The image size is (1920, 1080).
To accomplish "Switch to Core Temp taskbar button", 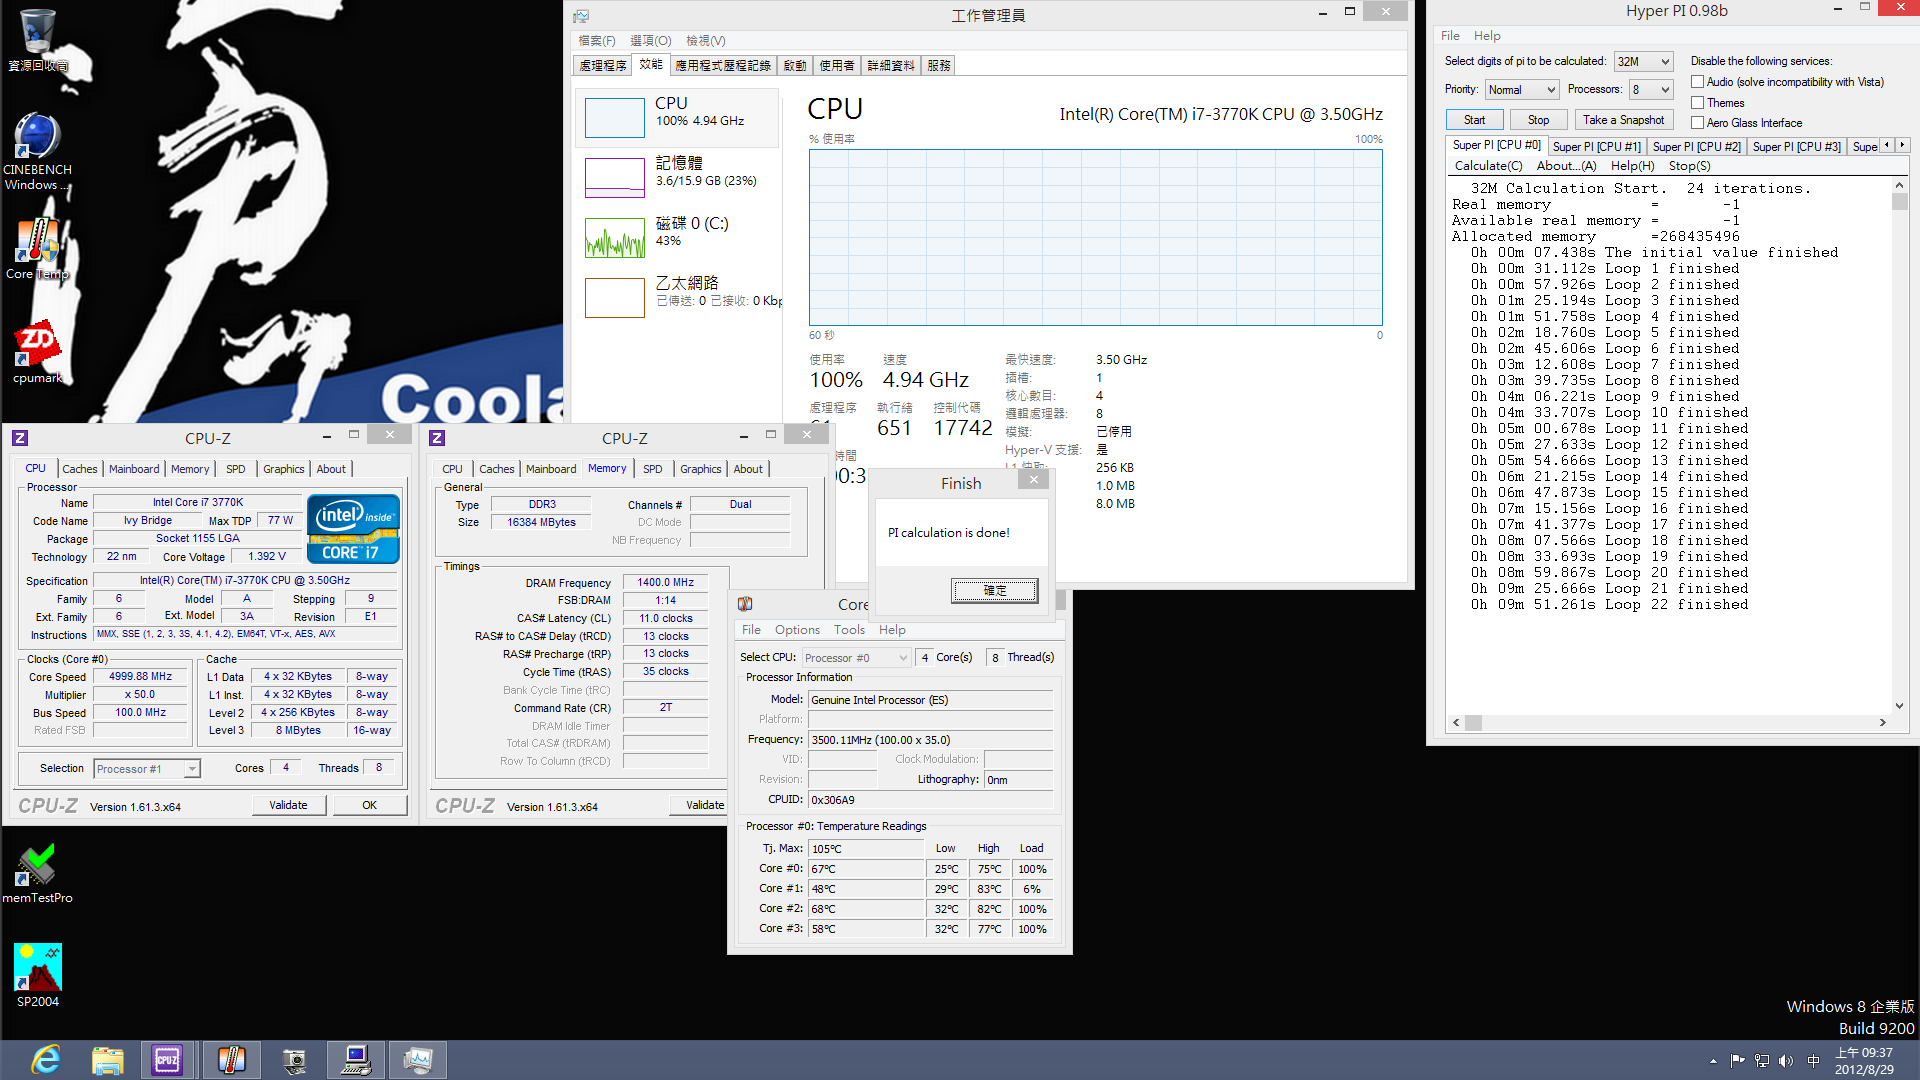I will (x=231, y=1060).
